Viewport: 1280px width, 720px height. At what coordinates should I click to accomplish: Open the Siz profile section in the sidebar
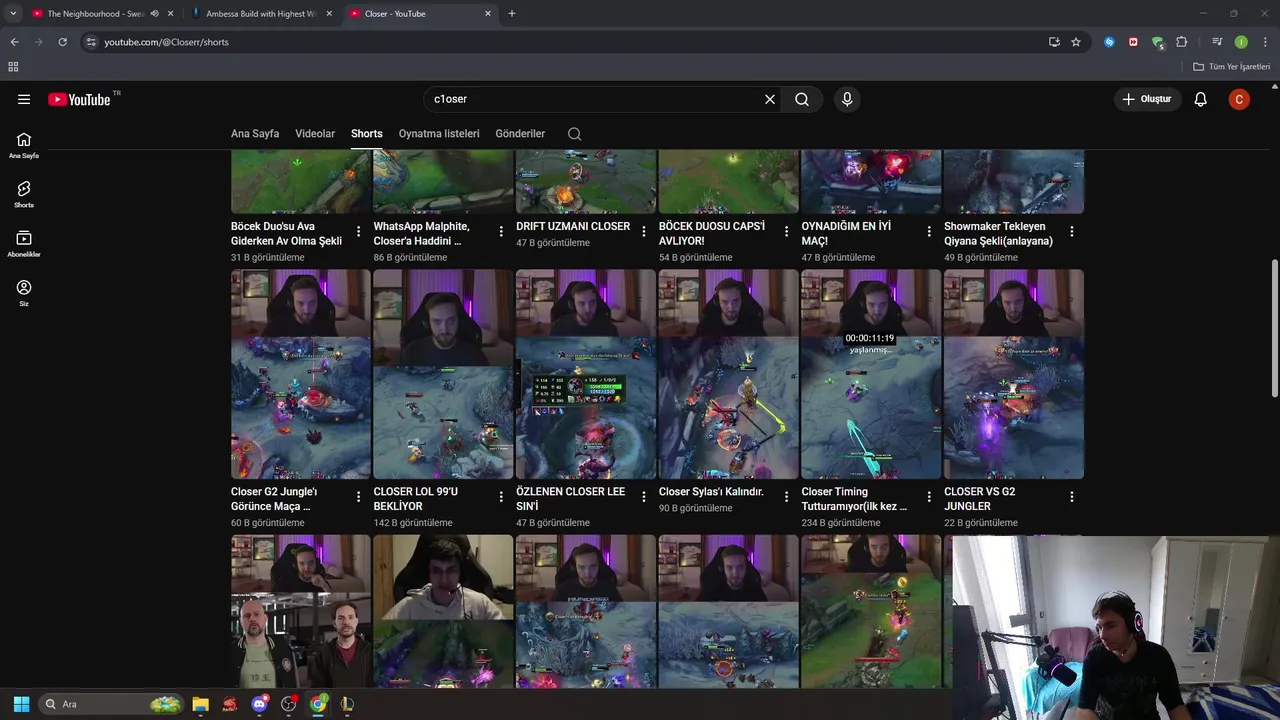pyautogui.click(x=24, y=292)
